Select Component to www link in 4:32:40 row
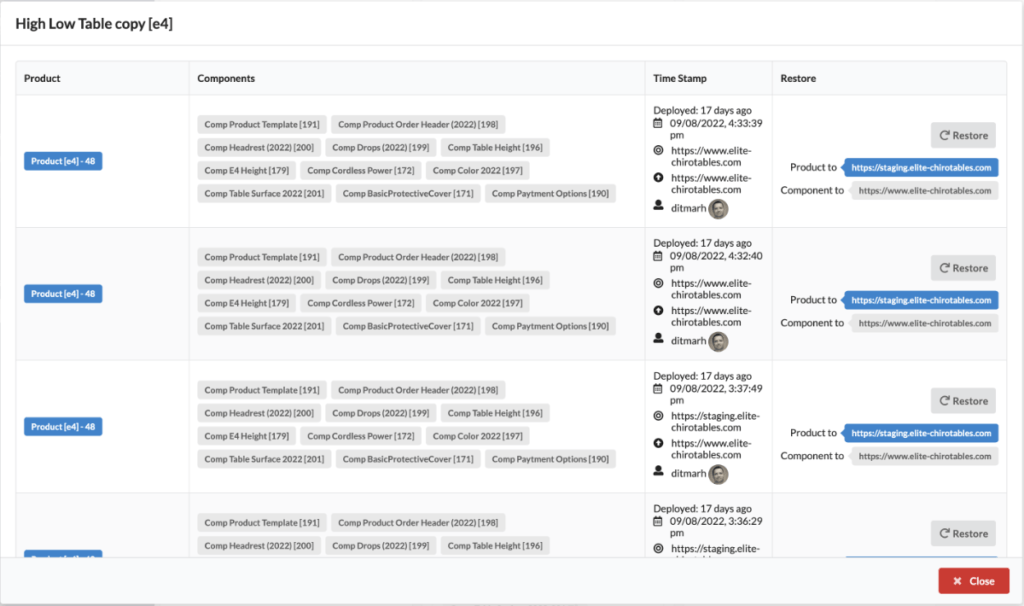Screen dimensions: 1024x606 coord(925,323)
